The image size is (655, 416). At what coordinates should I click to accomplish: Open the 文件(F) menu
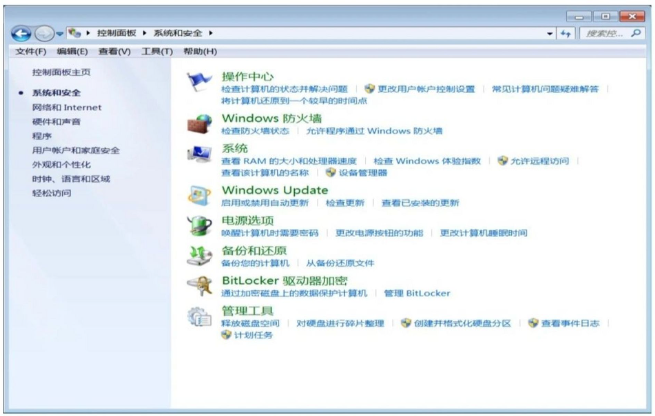click(30, 51)
